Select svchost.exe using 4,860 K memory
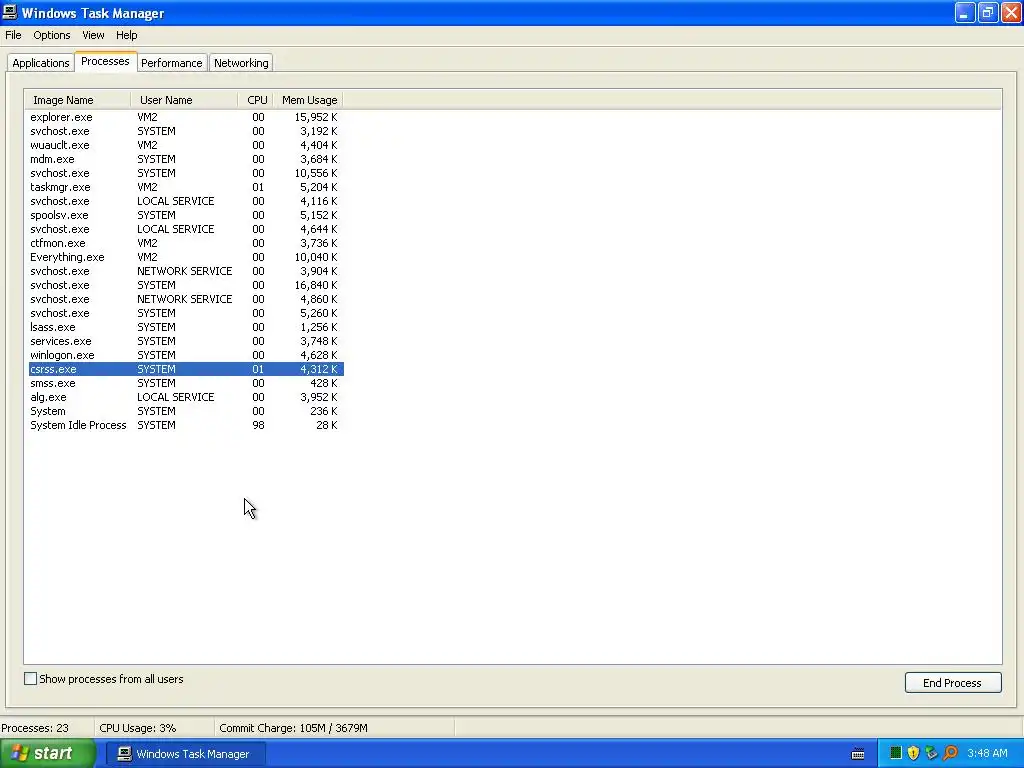1024x768 pixels. 185,299
